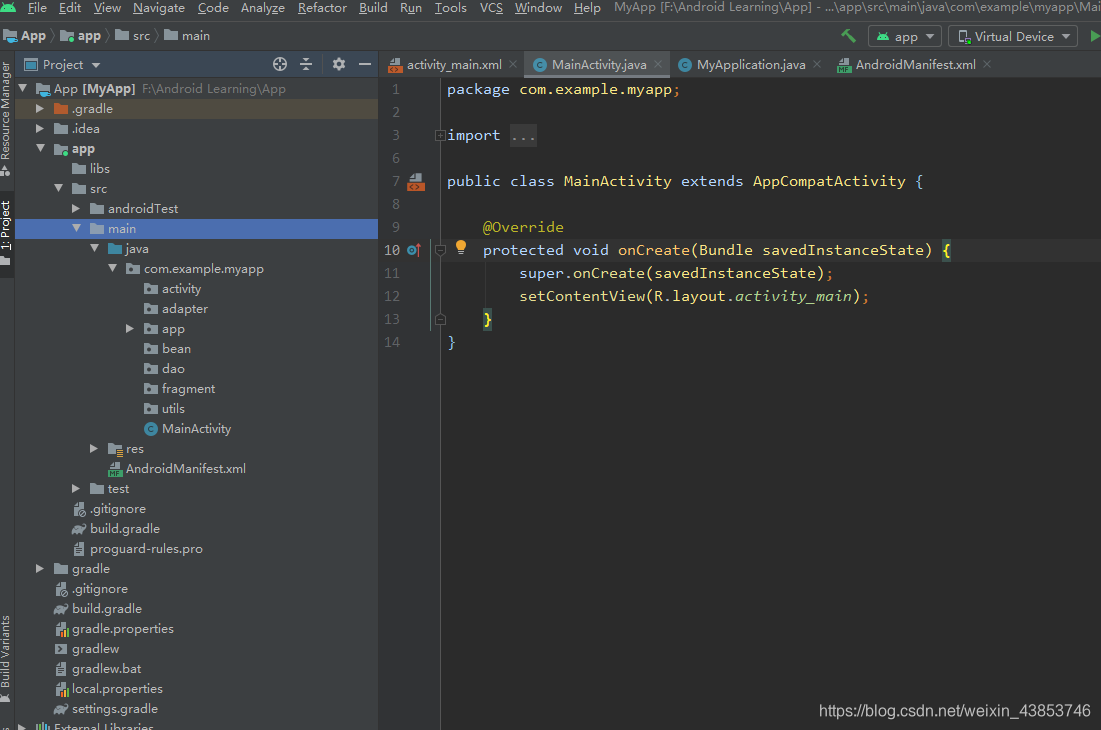Expand the .gradle folder

[40, 109]
